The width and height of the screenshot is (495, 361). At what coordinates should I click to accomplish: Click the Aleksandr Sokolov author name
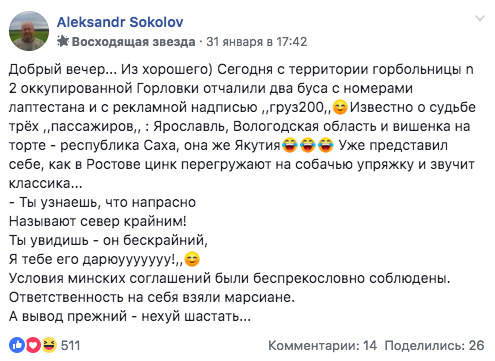tap(120, 22)
